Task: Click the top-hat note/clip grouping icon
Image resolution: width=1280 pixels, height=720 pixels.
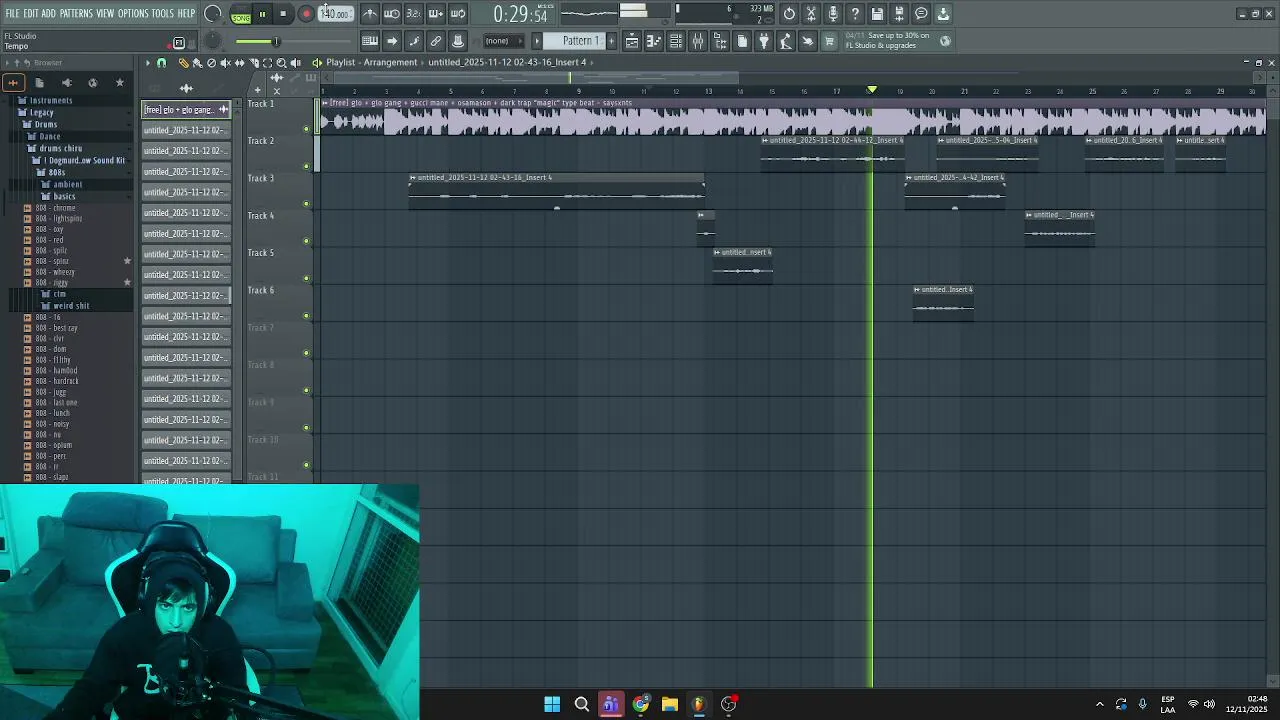Action: pos(458,41)
